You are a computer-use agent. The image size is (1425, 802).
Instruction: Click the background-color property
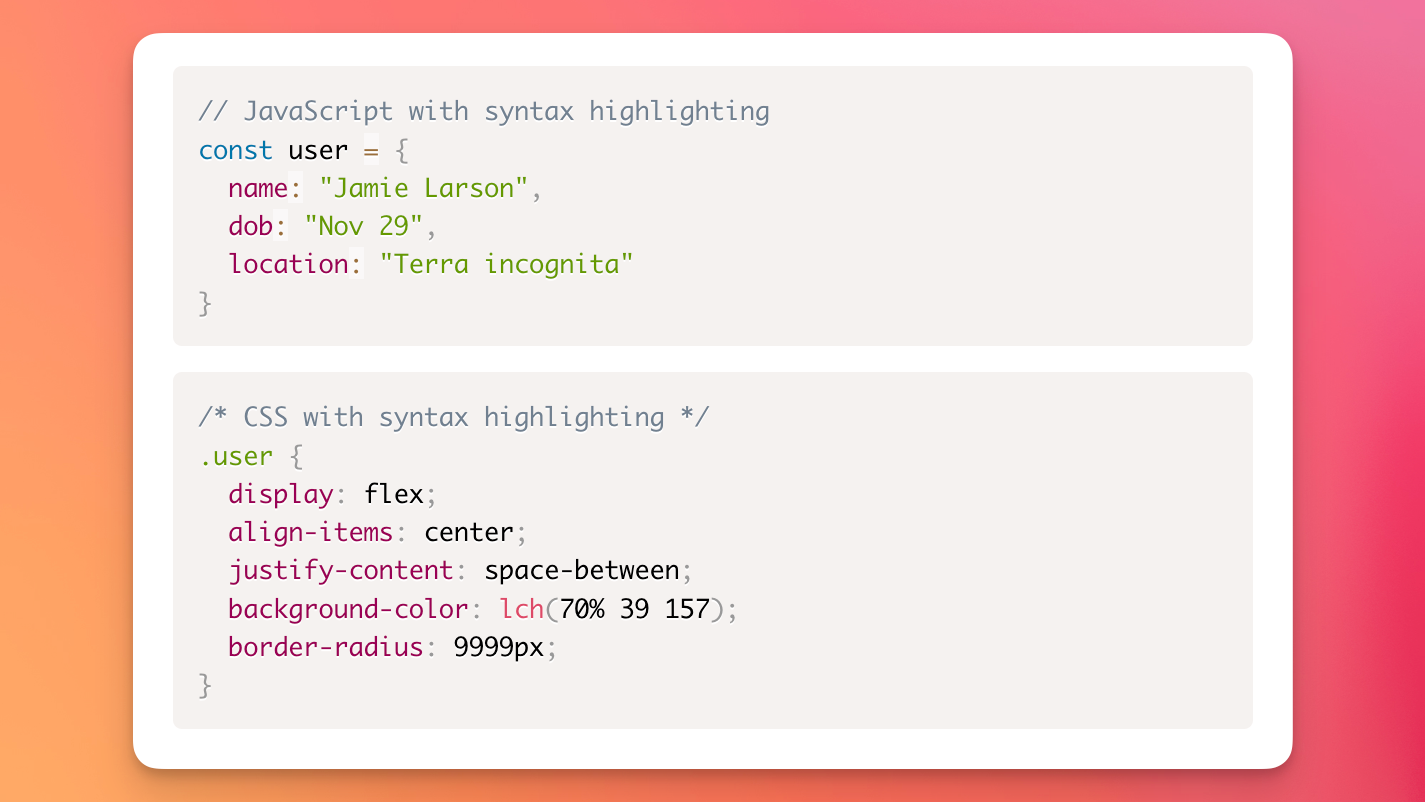click(348, 609)
